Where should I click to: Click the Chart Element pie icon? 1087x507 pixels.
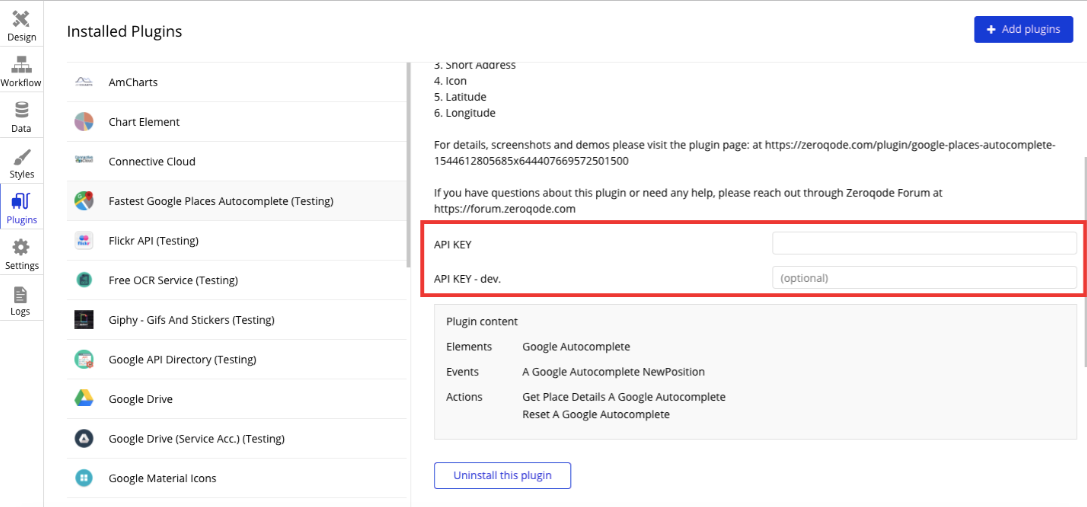tap(84, 122)
